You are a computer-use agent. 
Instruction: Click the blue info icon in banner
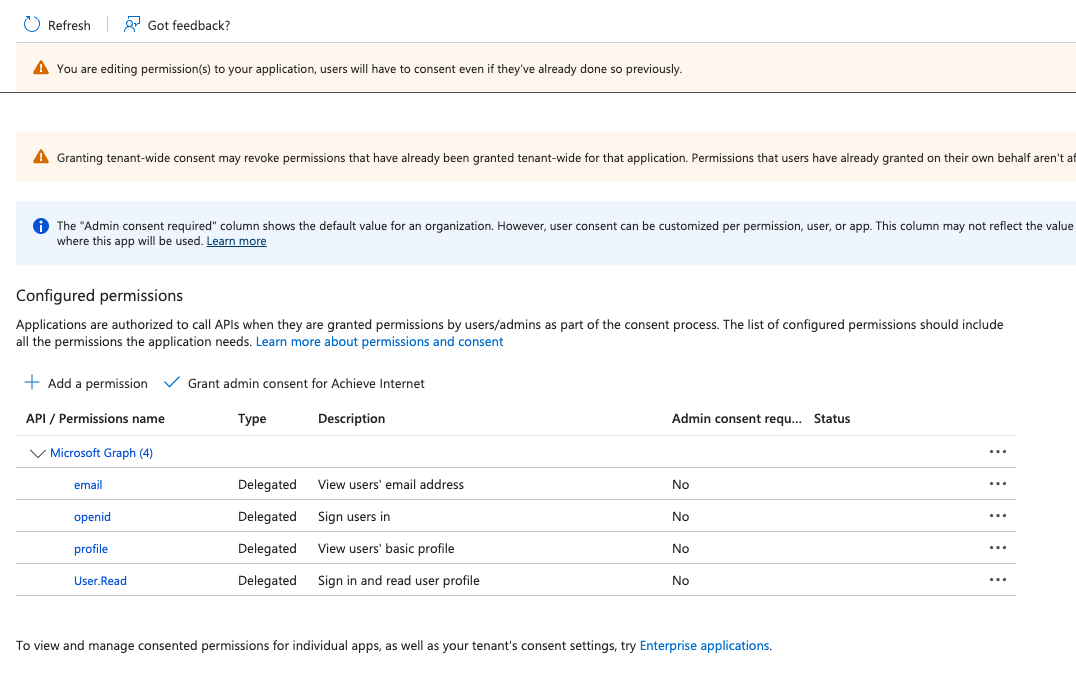pos(41,226)
